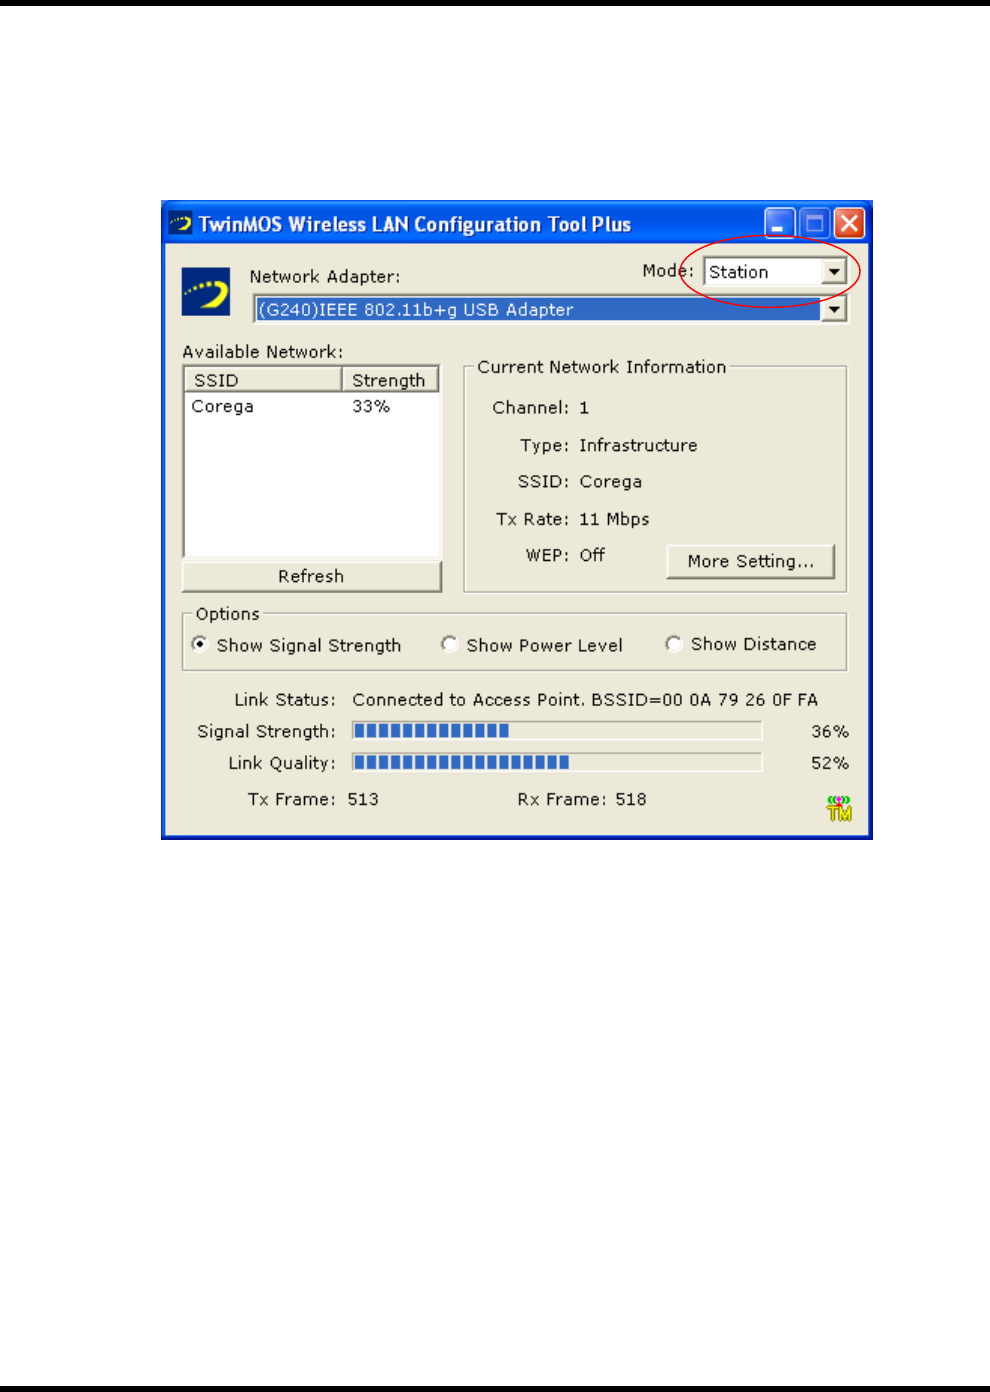Viewport: 990px width, 1392px height.
Task: Click the Link Quality progress bar
Action: tap(557, 762)
